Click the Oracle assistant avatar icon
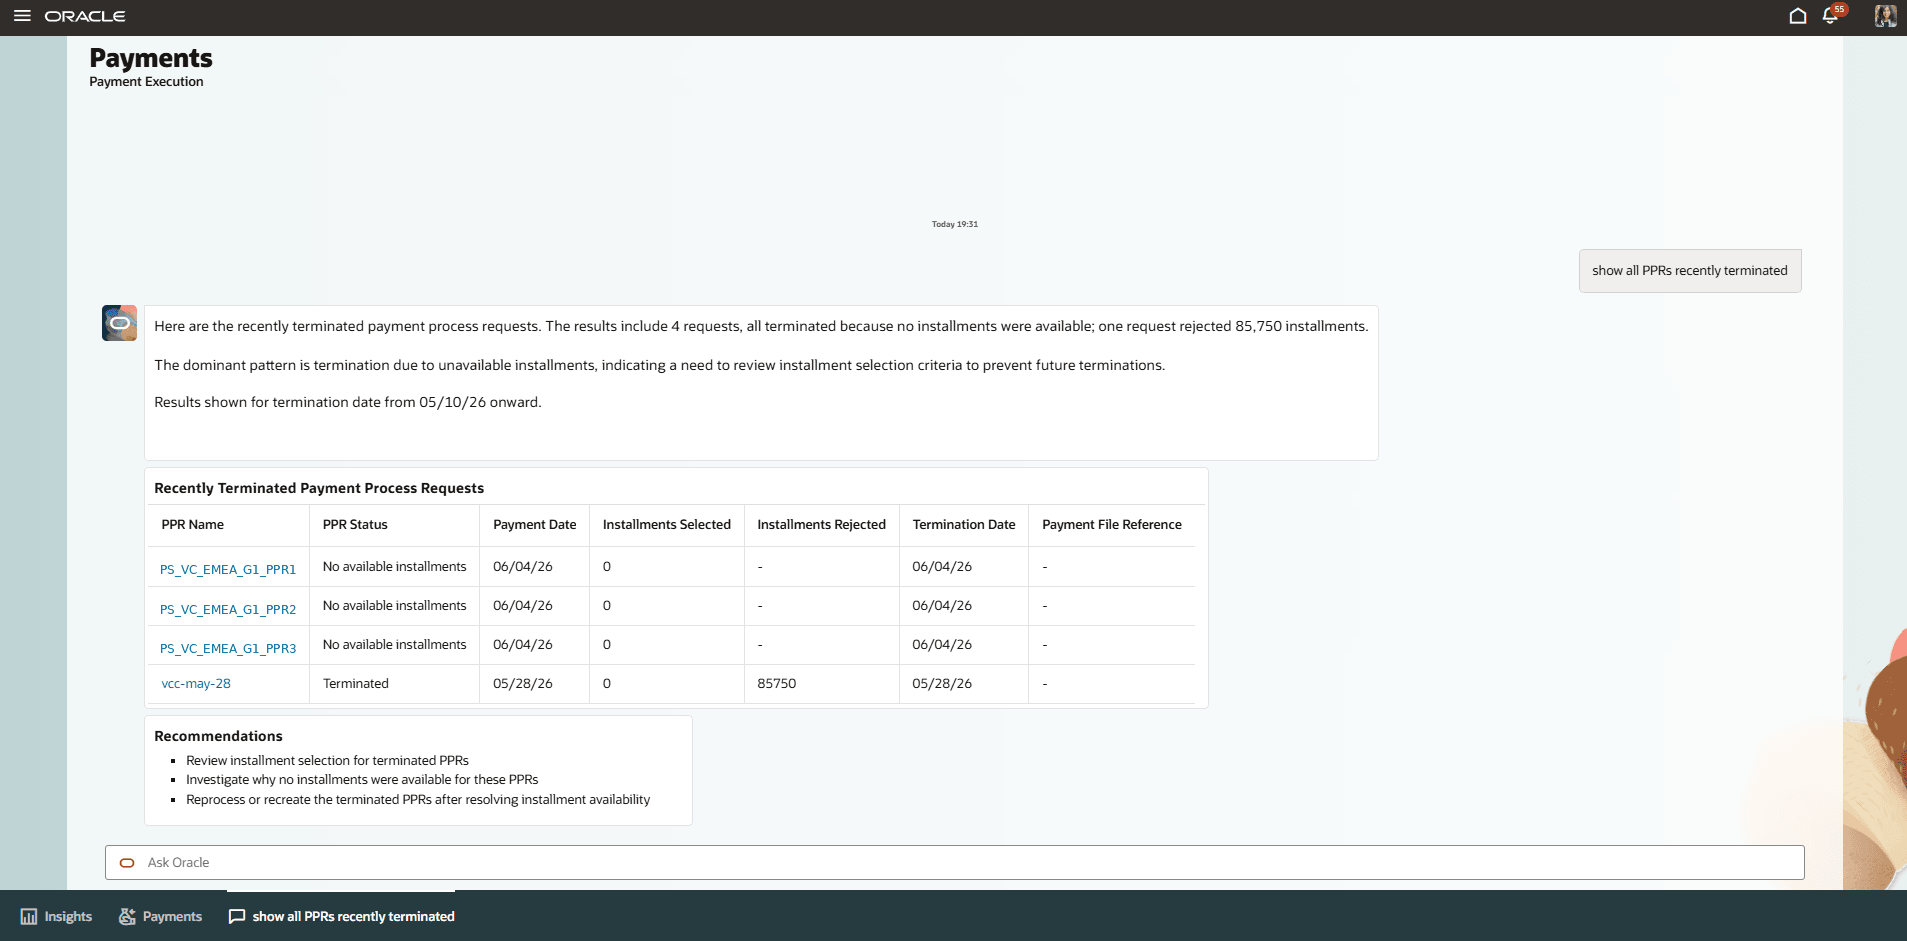The height and width of the screenshot is (941, 1907). pyautogui.click(x=119, y=323)
